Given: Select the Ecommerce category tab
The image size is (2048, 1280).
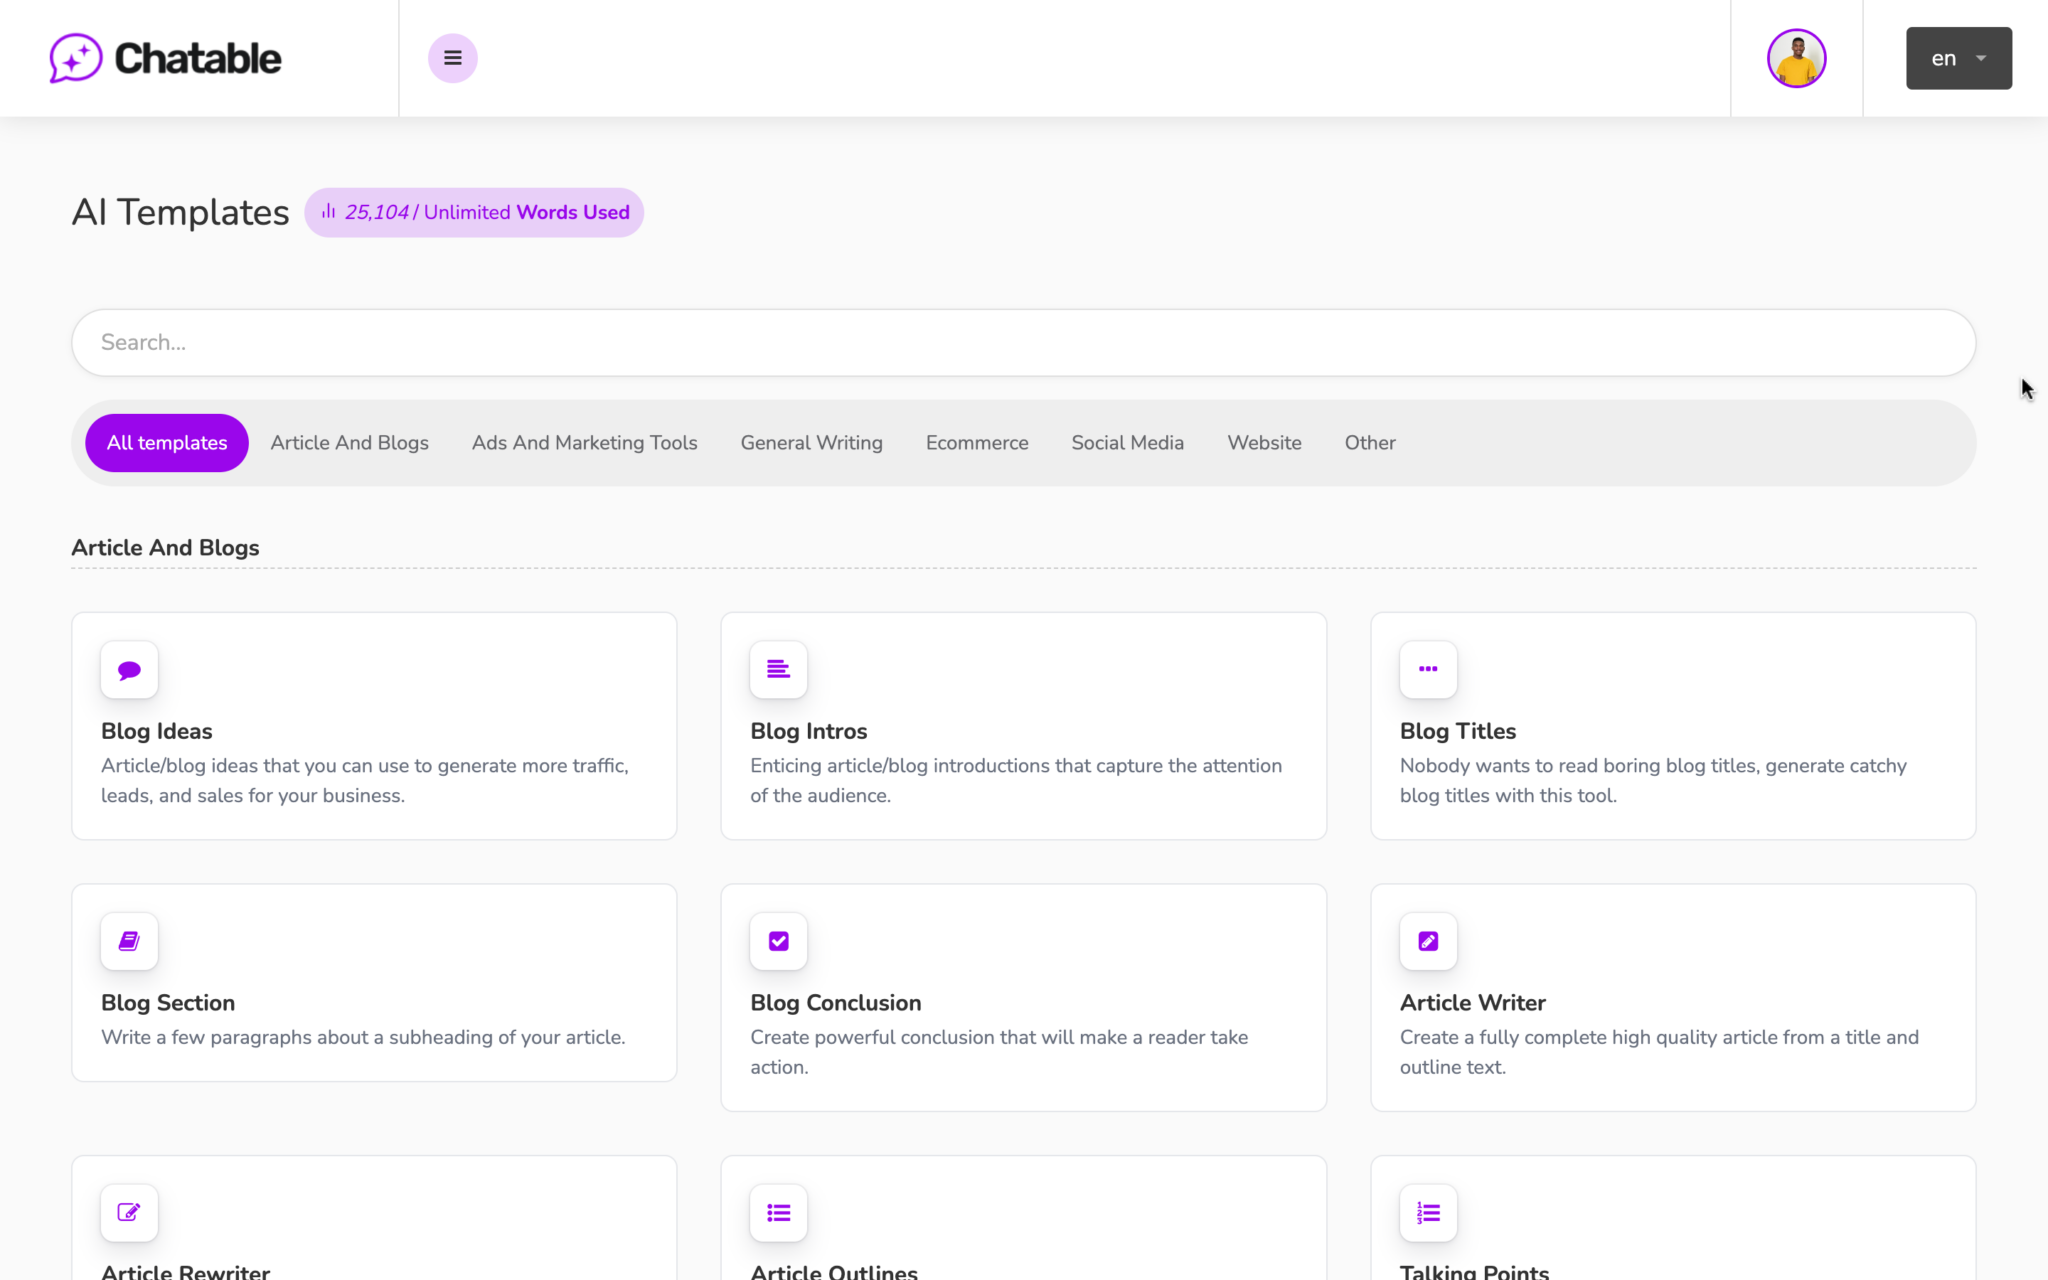Looking at the screenshot, I should tap(976, 443).
